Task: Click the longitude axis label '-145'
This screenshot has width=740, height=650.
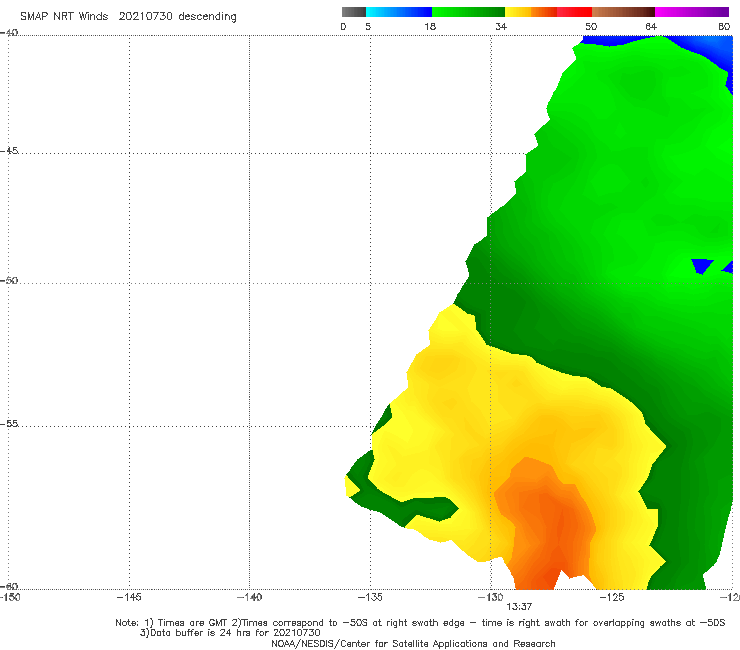Action: 129,597
